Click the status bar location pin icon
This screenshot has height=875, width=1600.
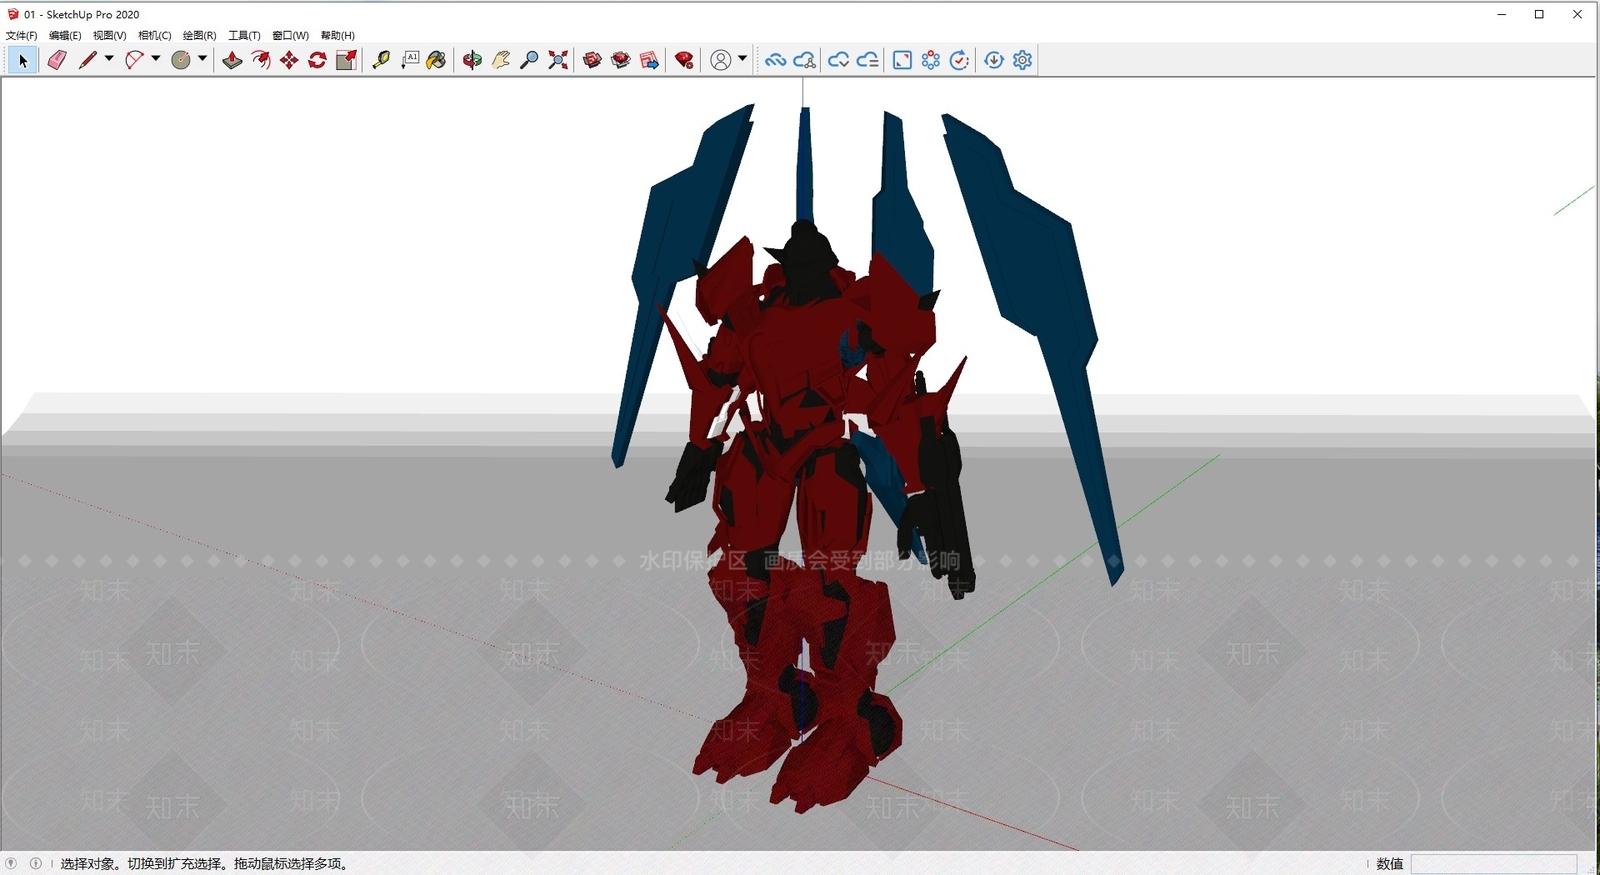(11, 863)
